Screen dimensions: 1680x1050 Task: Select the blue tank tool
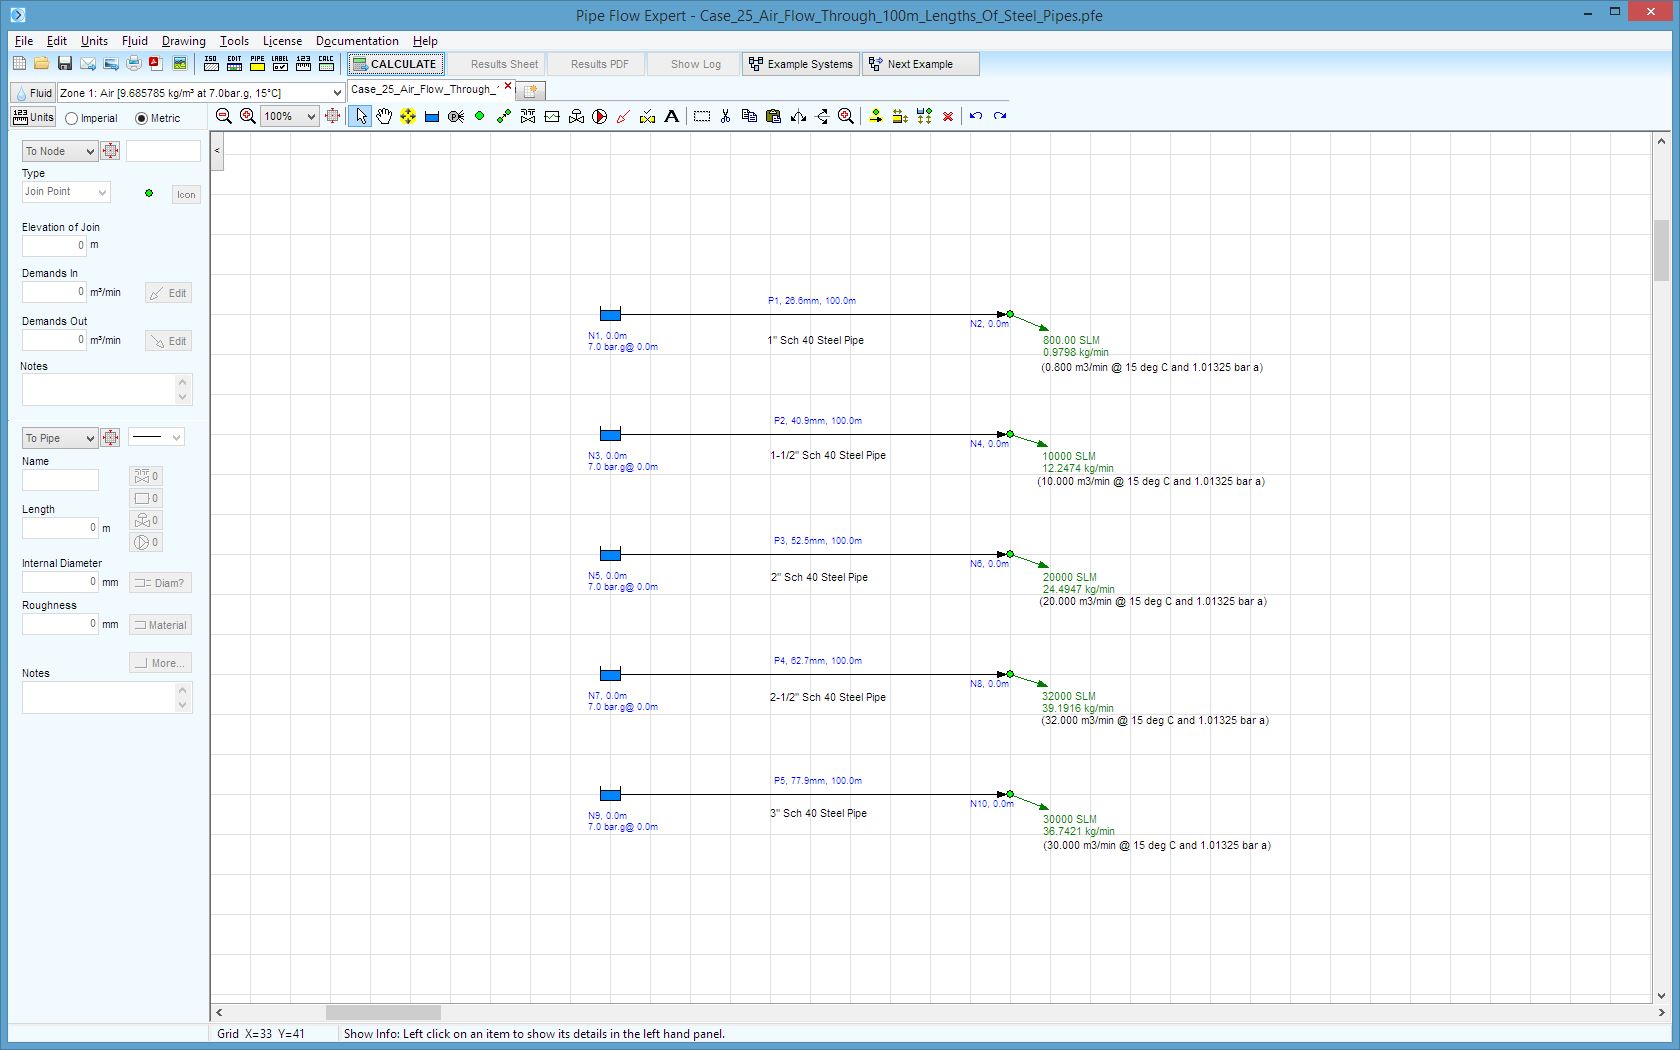coord(432,116)
